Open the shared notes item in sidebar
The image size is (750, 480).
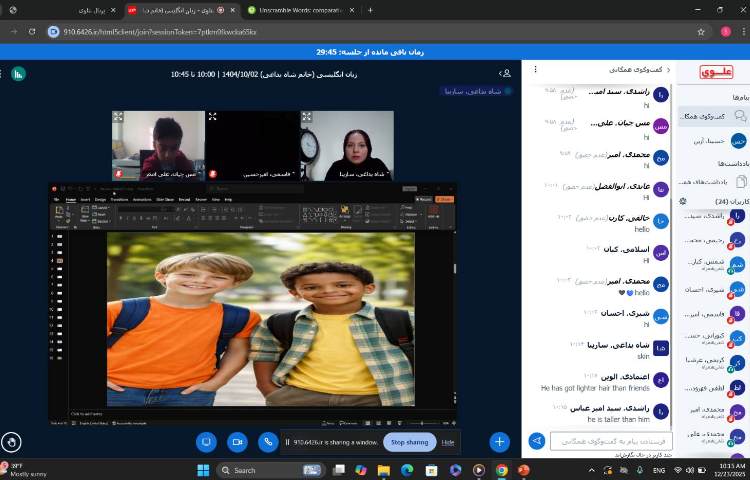point(711,181)
